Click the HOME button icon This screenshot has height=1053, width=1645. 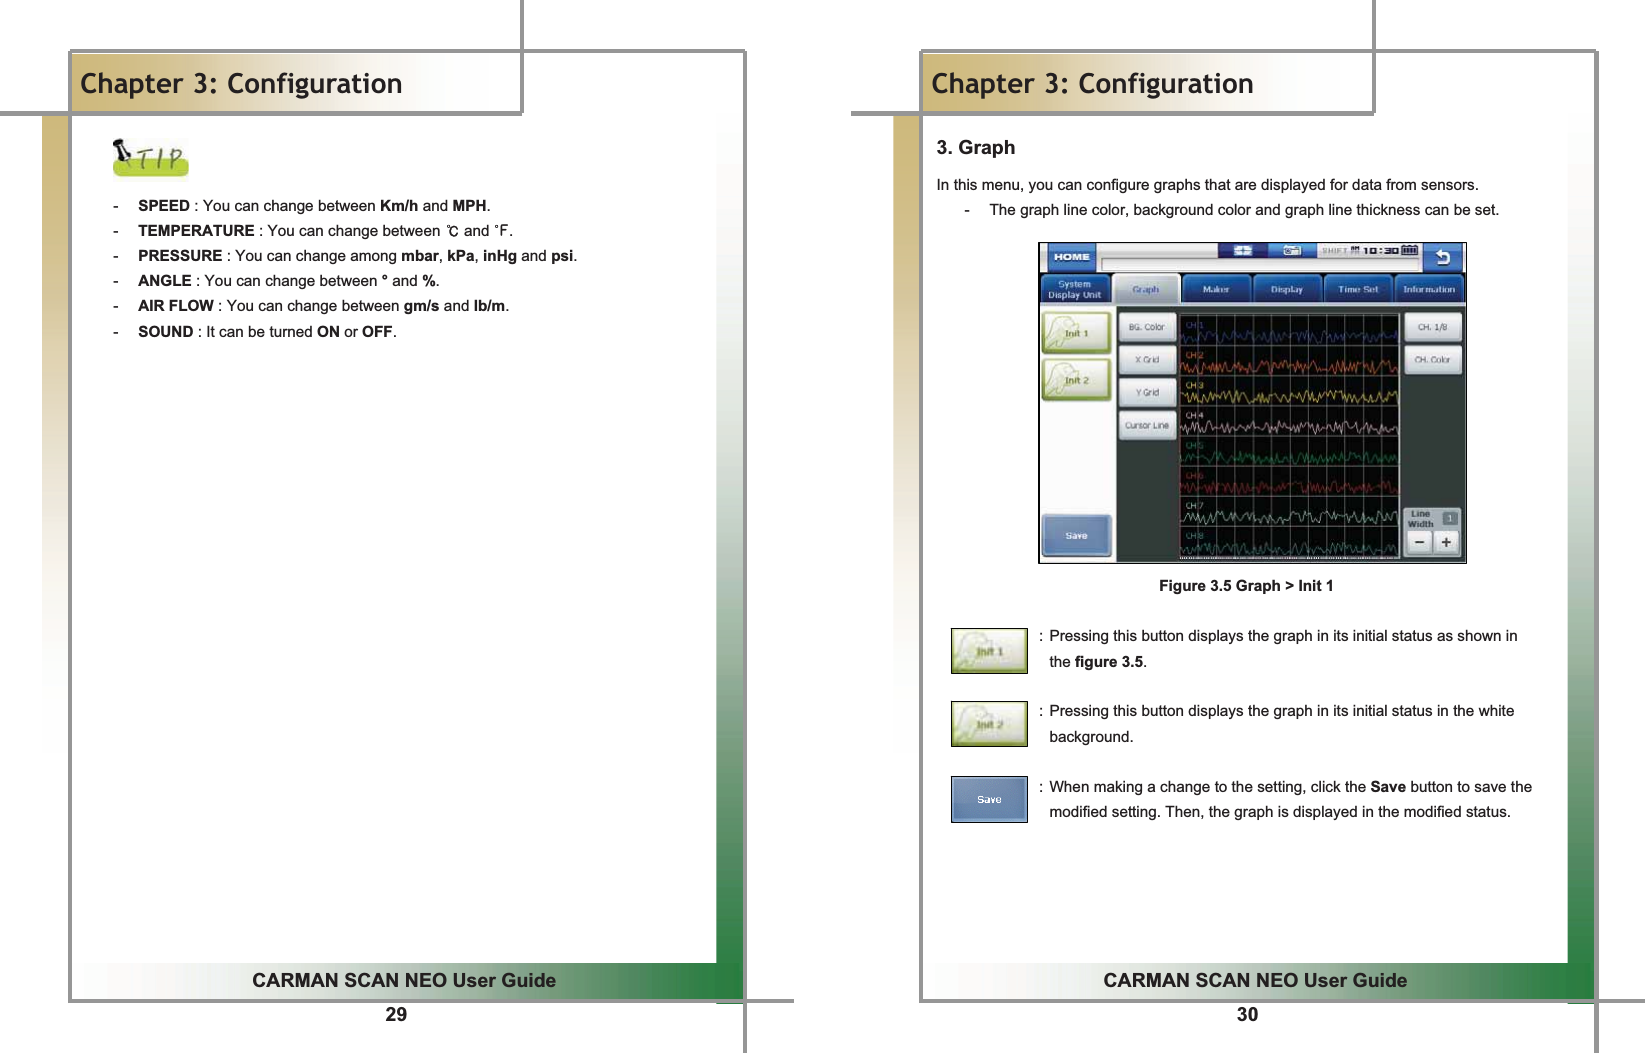click(x=1071, y=257)
